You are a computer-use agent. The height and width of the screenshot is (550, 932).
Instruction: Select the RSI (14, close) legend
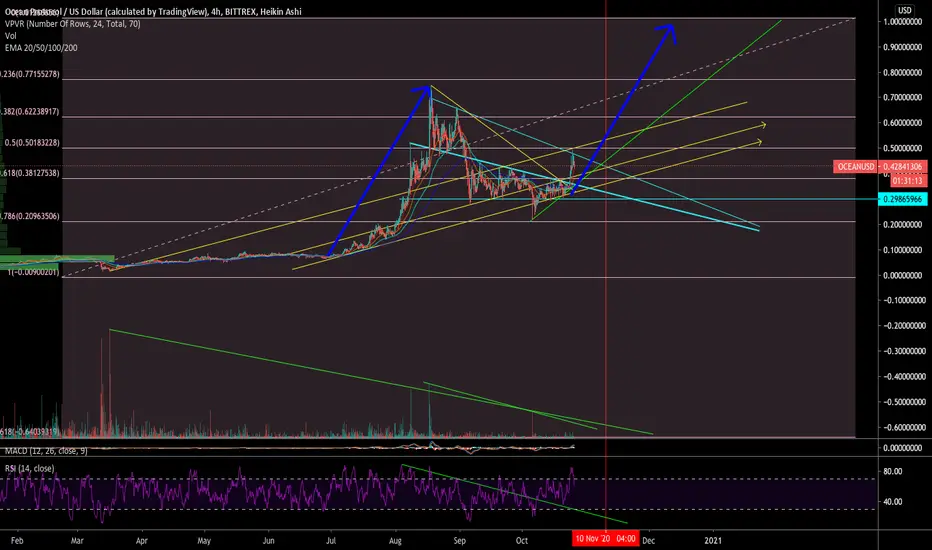click(x=30, y=469)
